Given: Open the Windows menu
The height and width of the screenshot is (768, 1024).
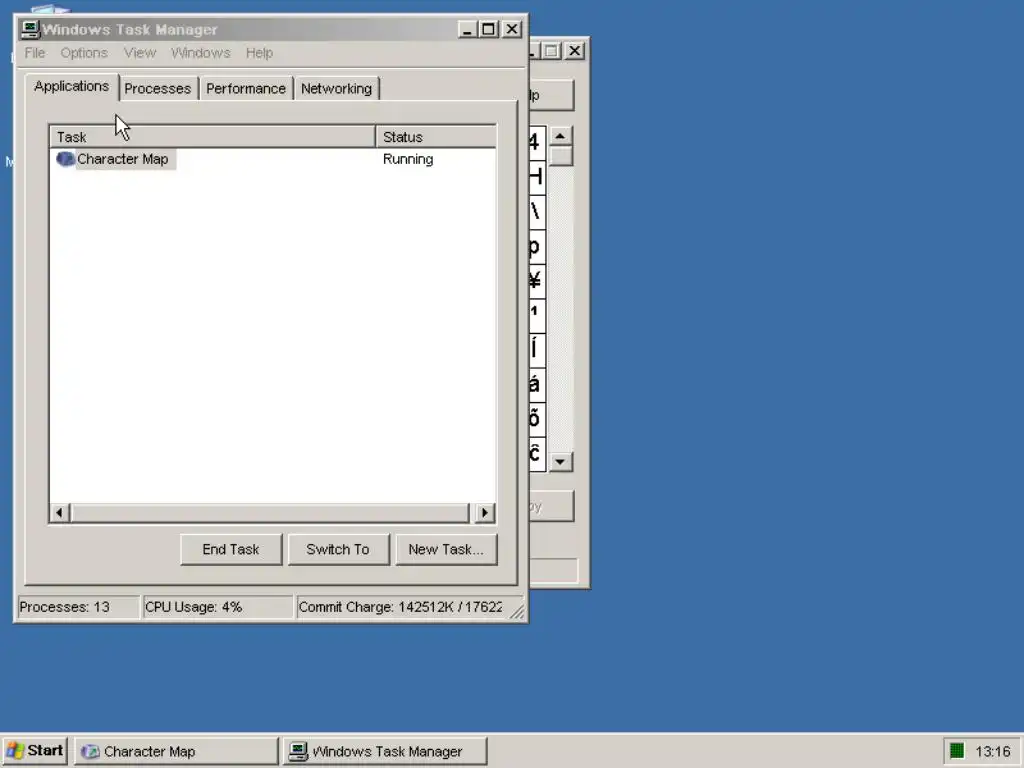Looking at the screenshot, I should click(200, 53).
